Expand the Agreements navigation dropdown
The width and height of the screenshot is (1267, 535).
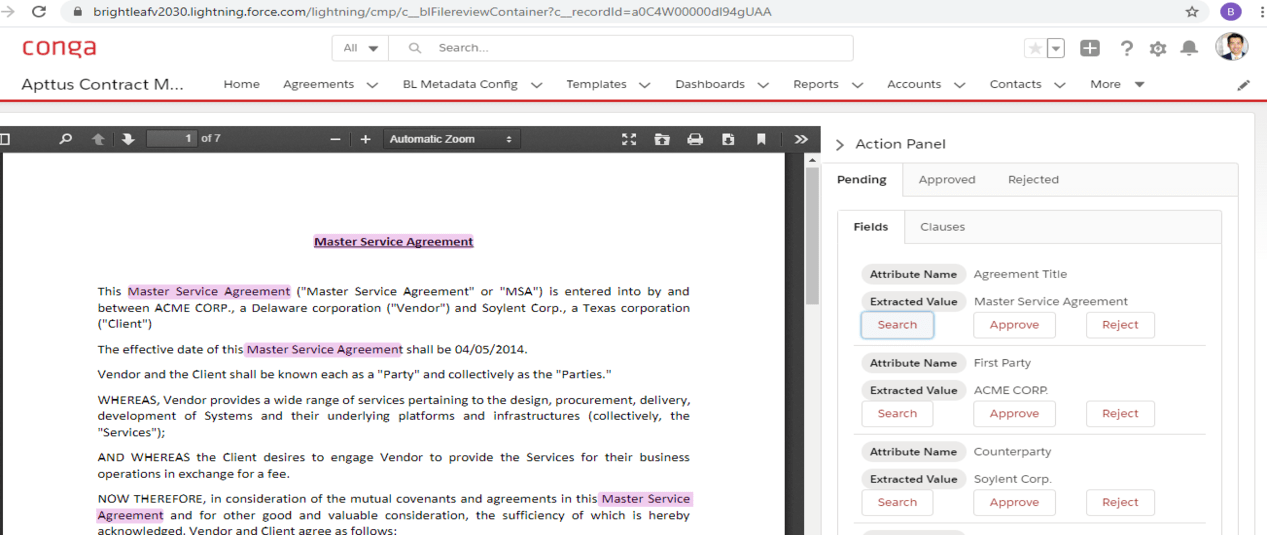tap(372, 85)
